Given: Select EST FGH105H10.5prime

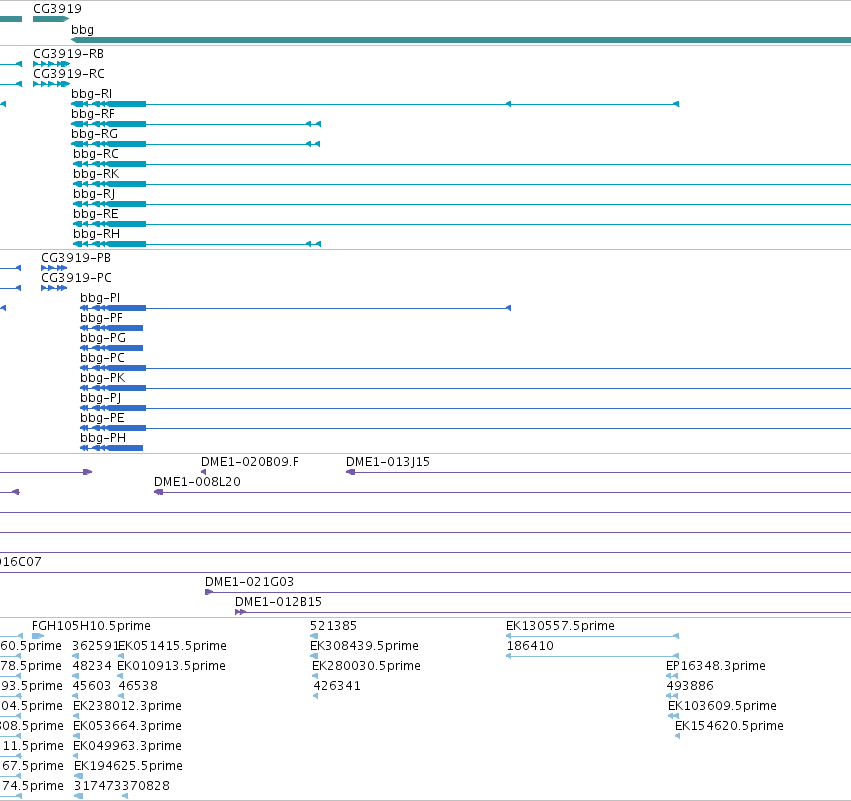Looking at the screenshot, I should click(x=91, y=626).
